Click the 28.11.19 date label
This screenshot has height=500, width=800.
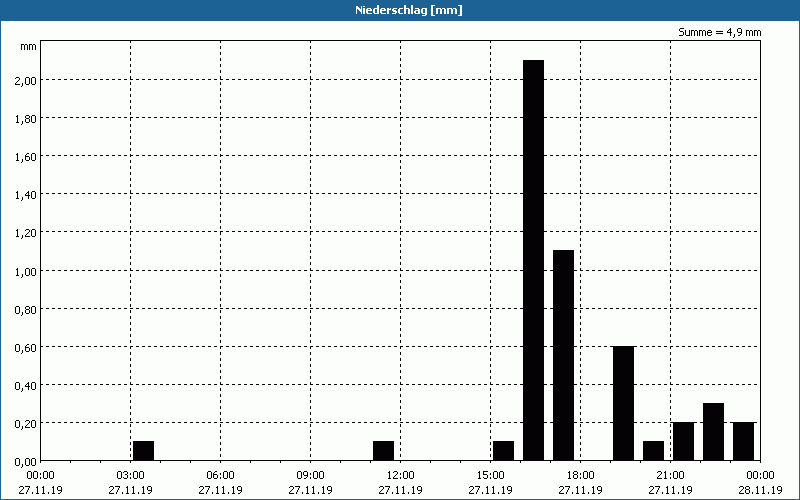click(x=760, y=490)
